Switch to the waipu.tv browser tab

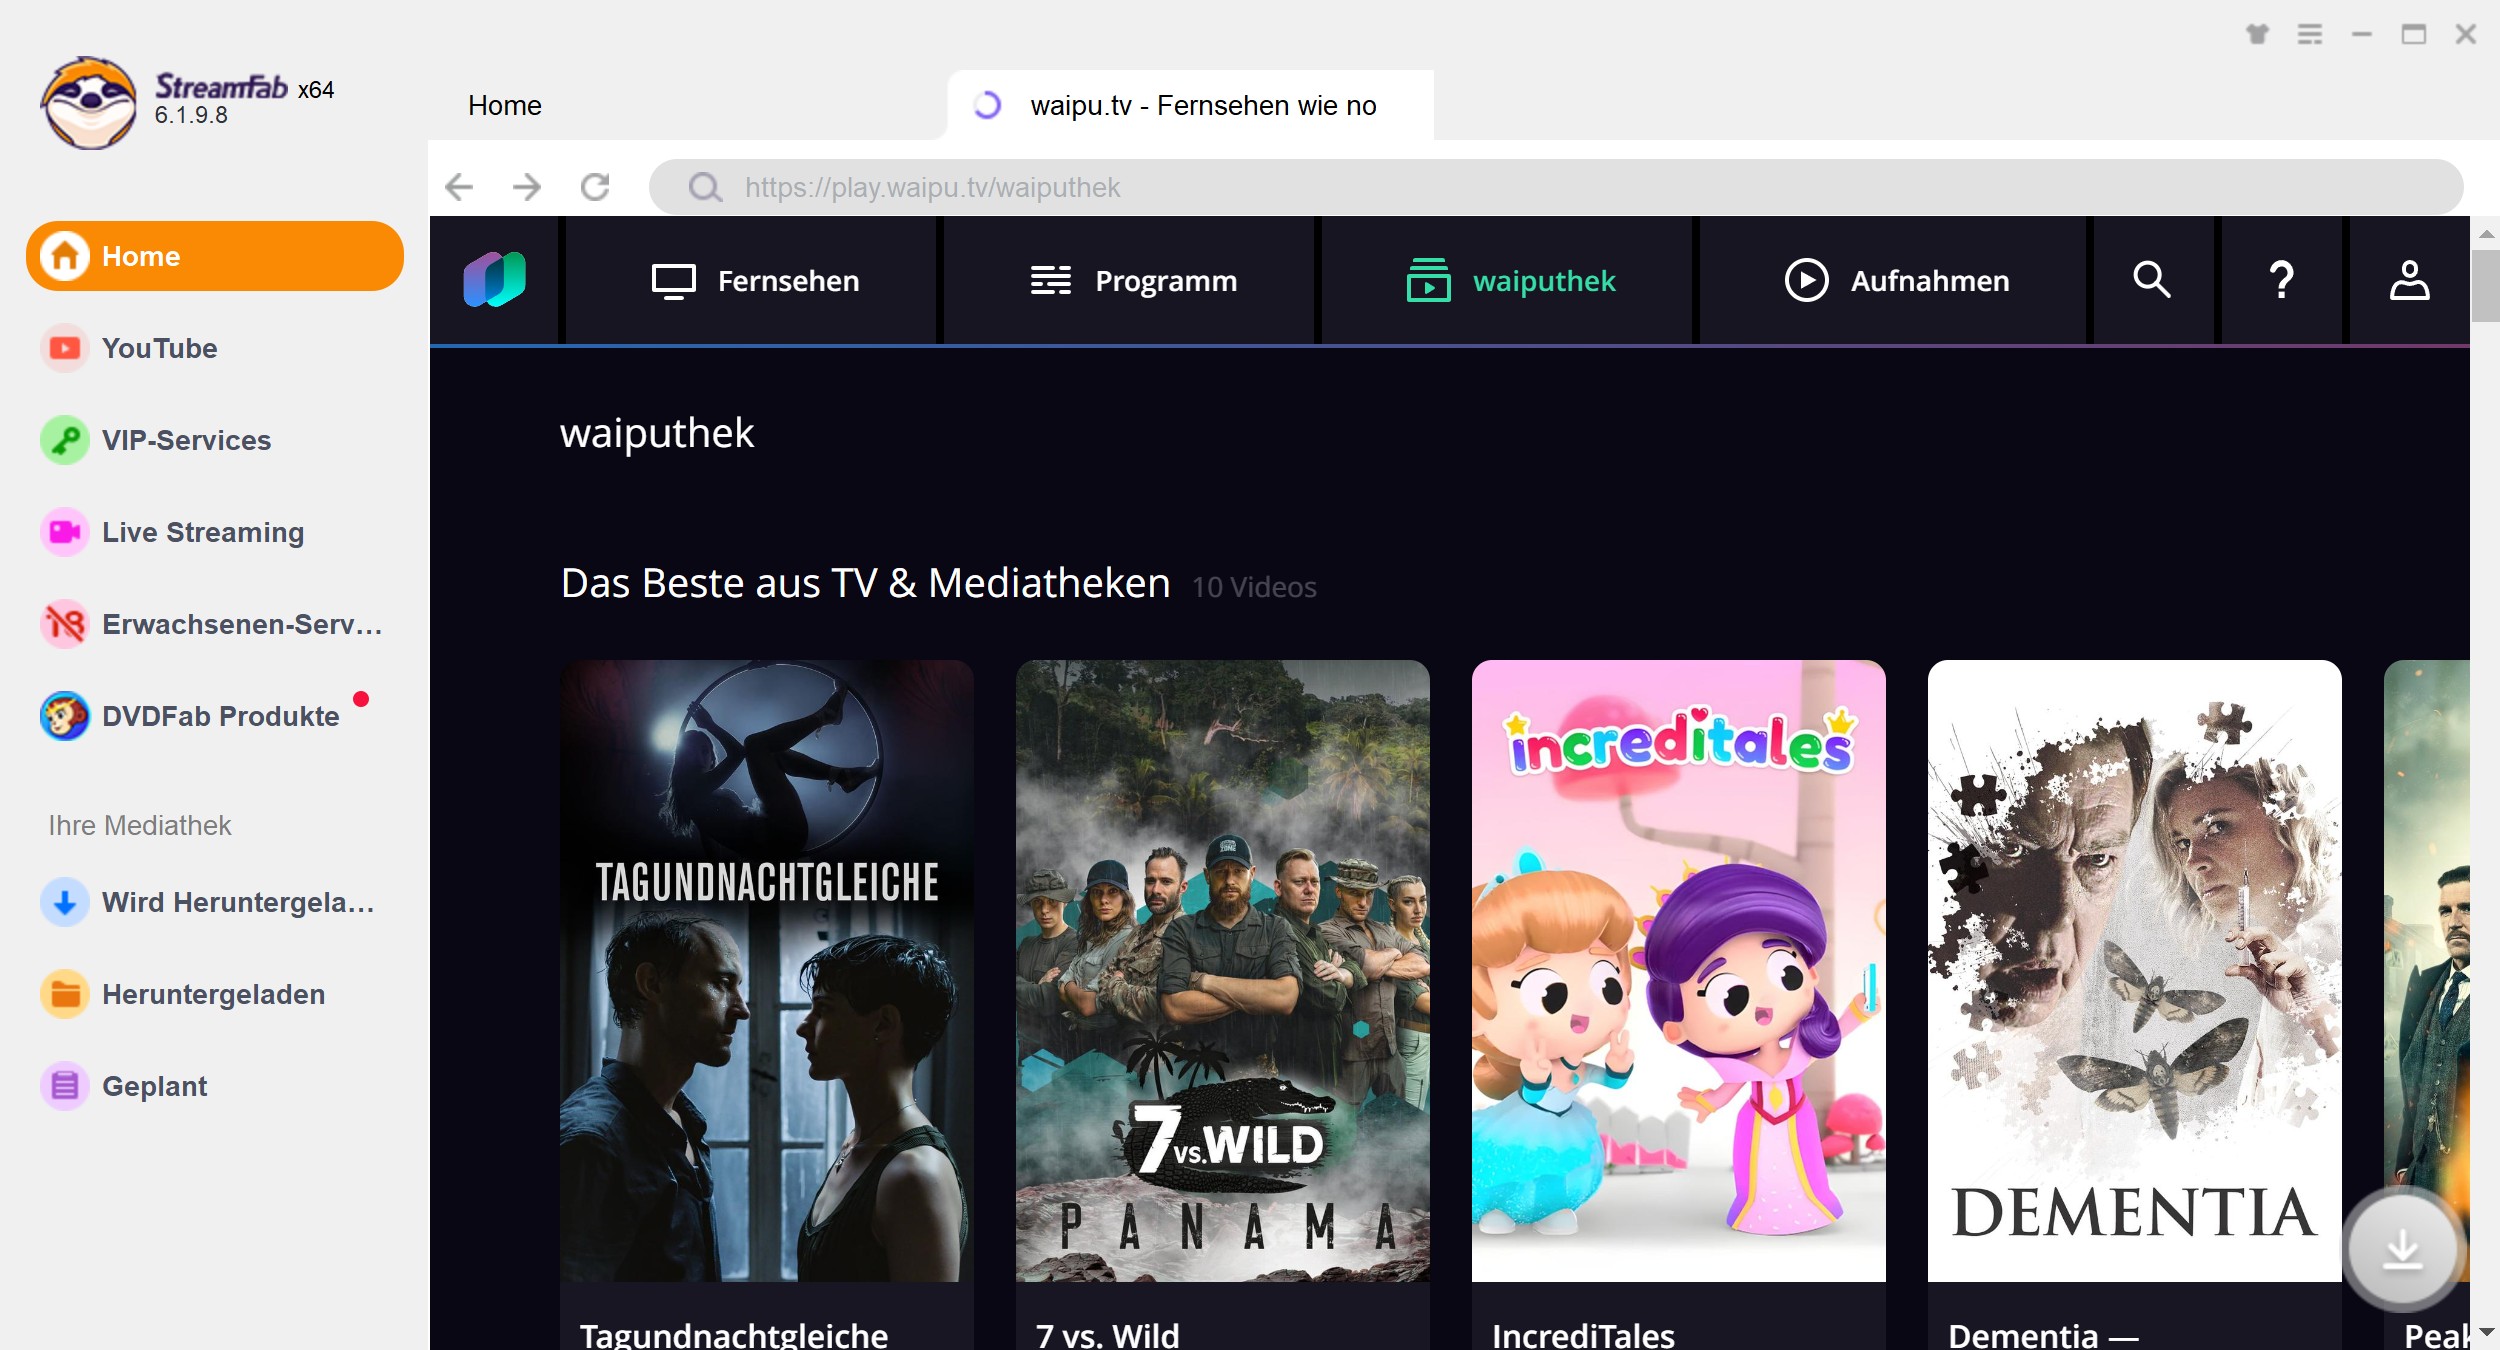(x=1190, y=105)
